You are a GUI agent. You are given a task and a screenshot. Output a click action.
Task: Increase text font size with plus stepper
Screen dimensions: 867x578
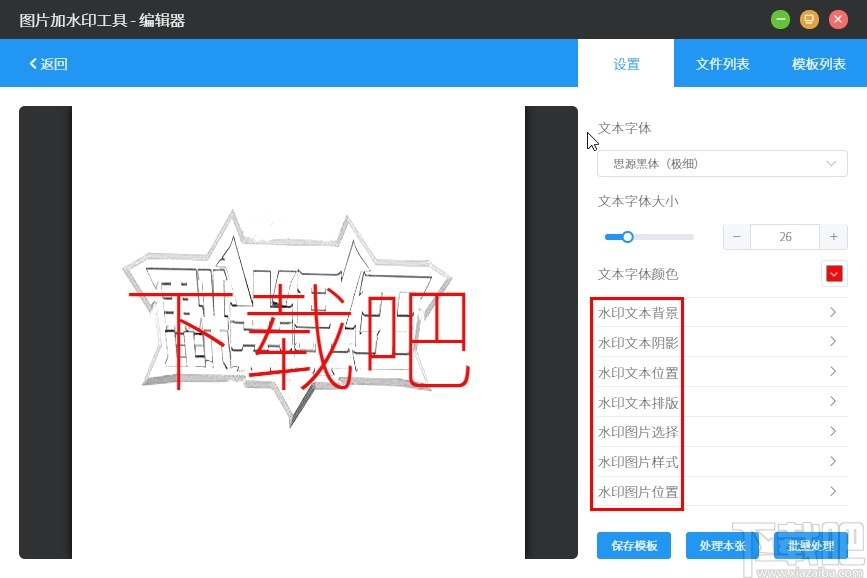pyautogui.click(x=833, y=236)
